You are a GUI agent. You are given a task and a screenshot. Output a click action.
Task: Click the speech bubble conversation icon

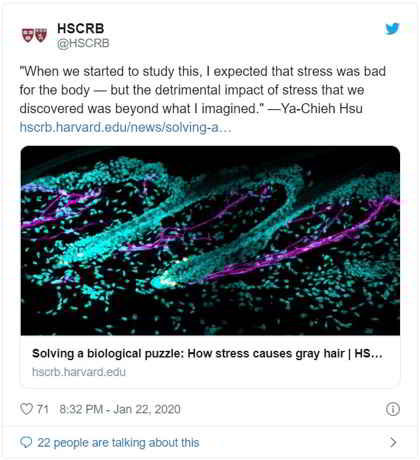[26, 442]
